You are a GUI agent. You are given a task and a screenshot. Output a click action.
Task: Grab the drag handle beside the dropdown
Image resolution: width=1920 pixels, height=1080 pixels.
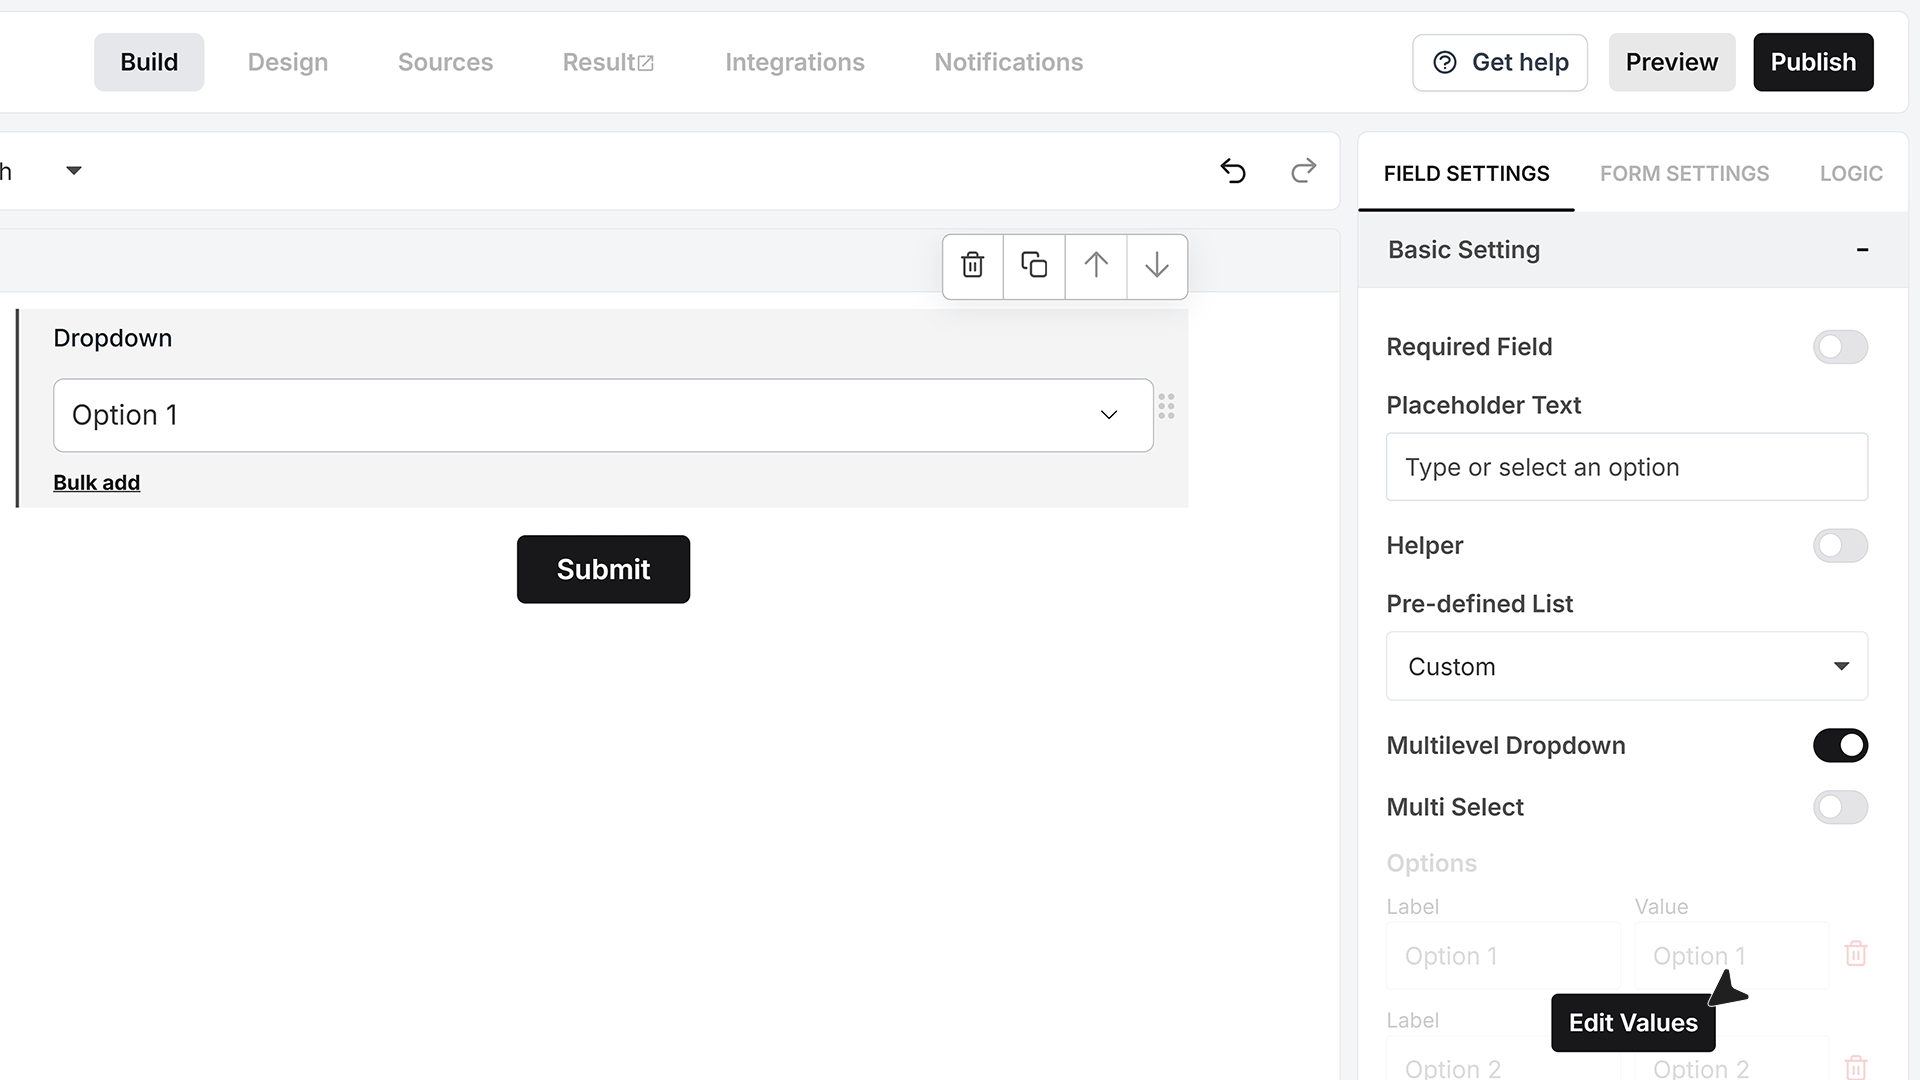(x=1166, y=406)
